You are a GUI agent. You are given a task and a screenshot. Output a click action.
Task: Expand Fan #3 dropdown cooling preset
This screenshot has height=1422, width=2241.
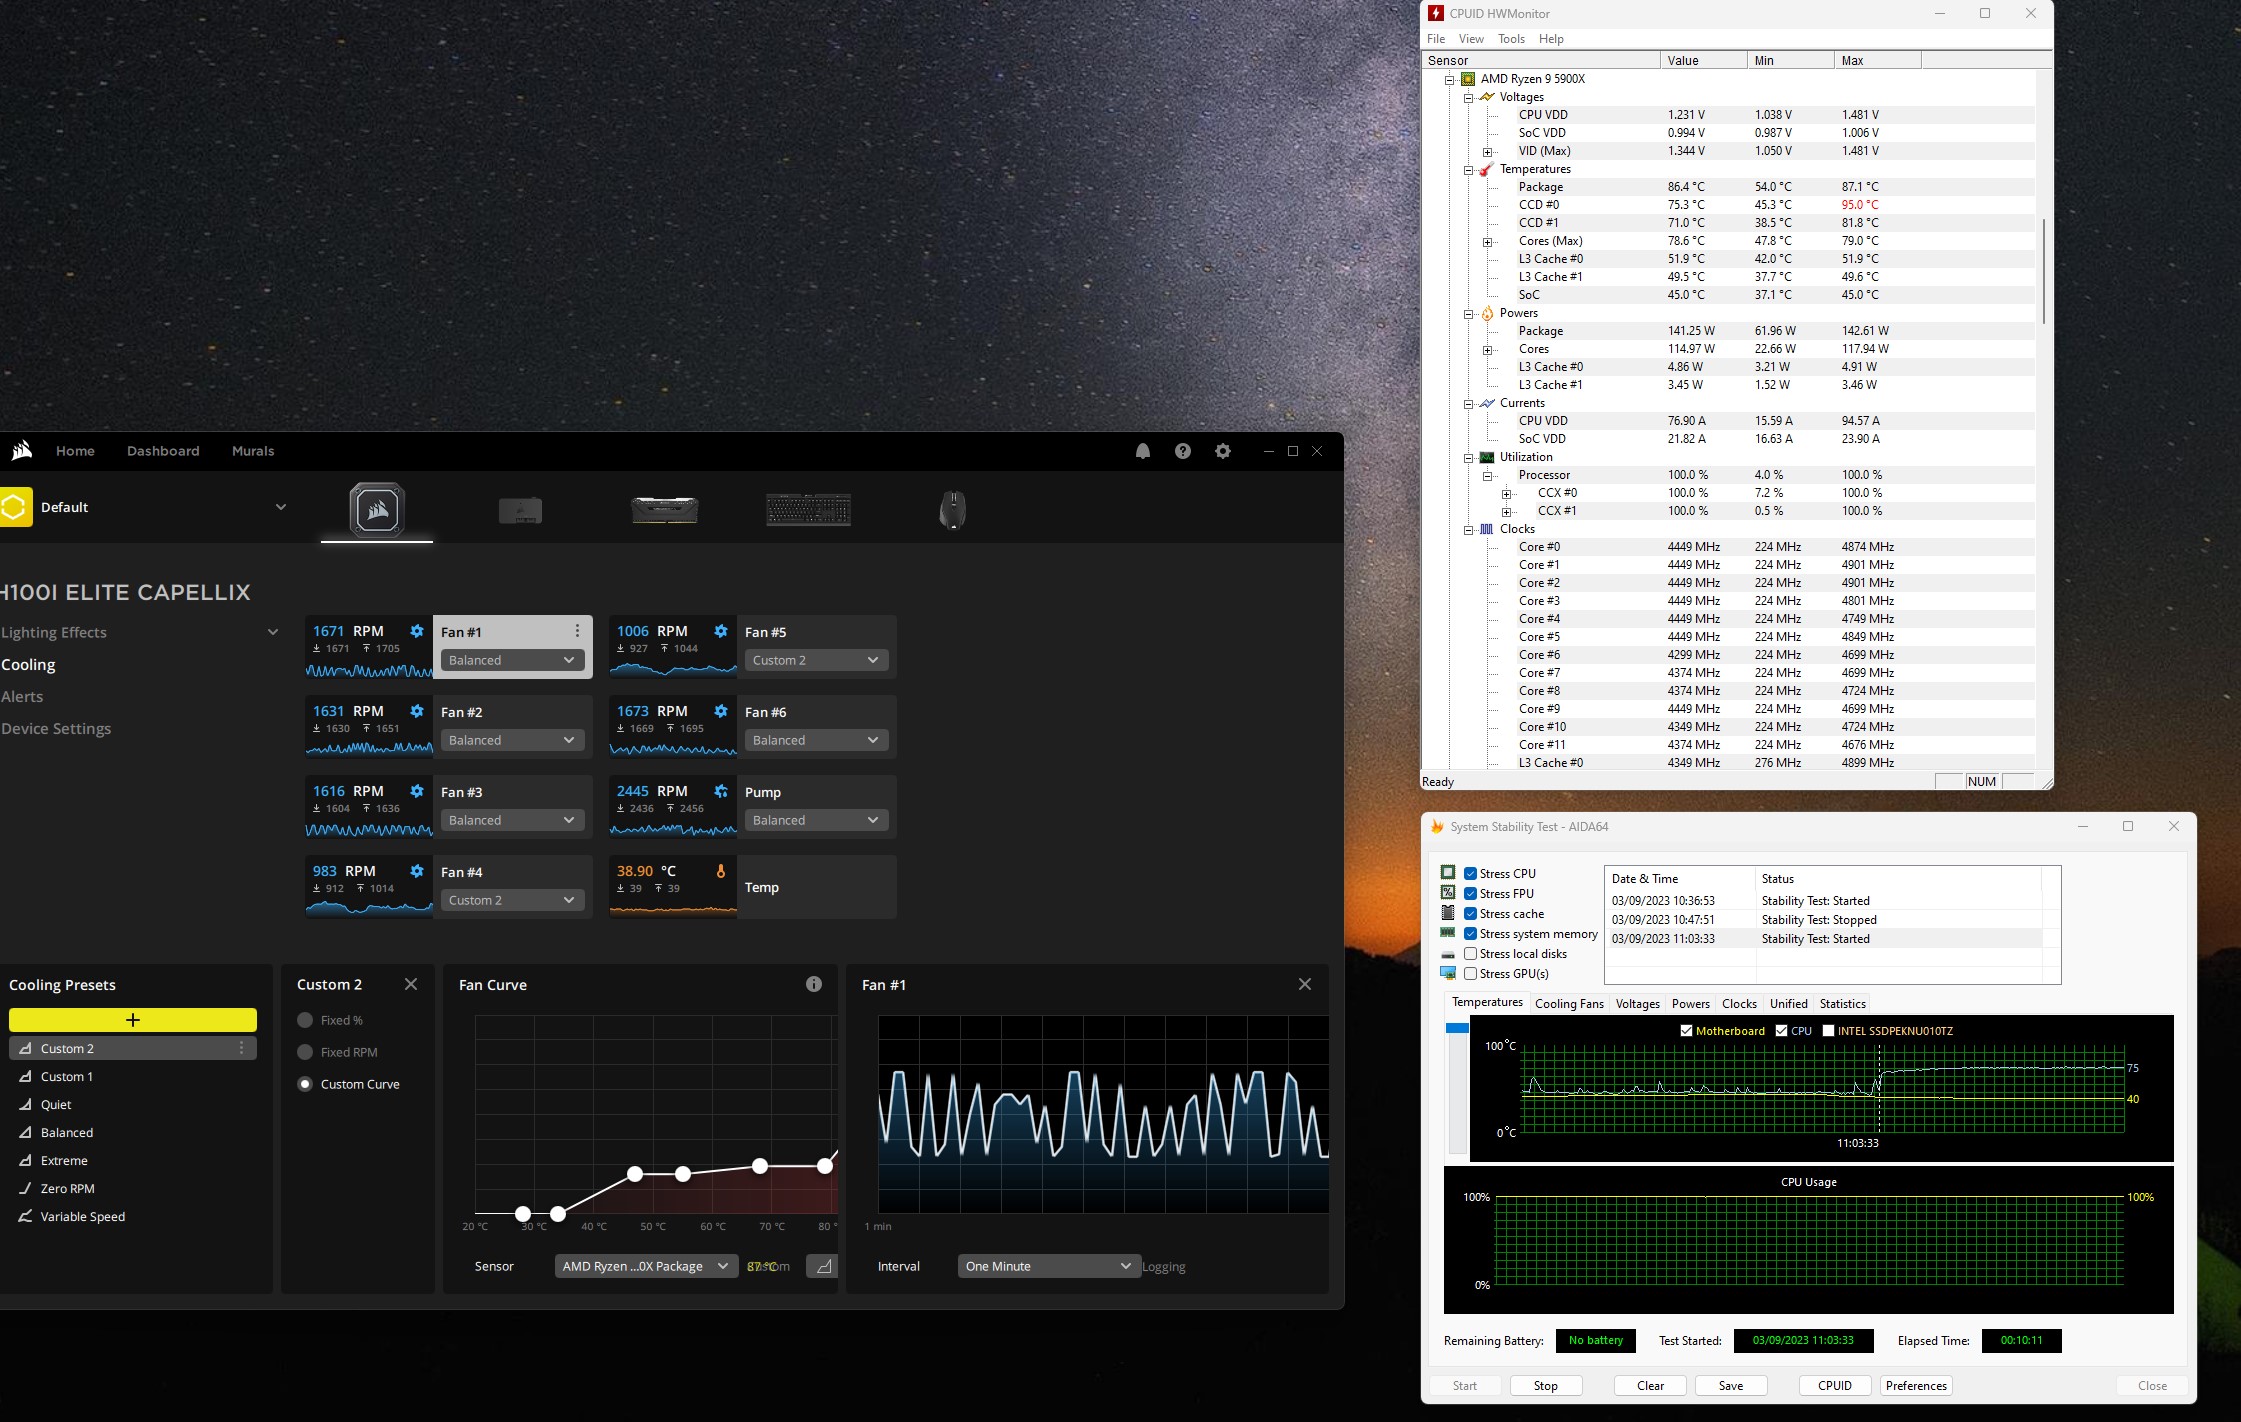(x=568, y=820)
